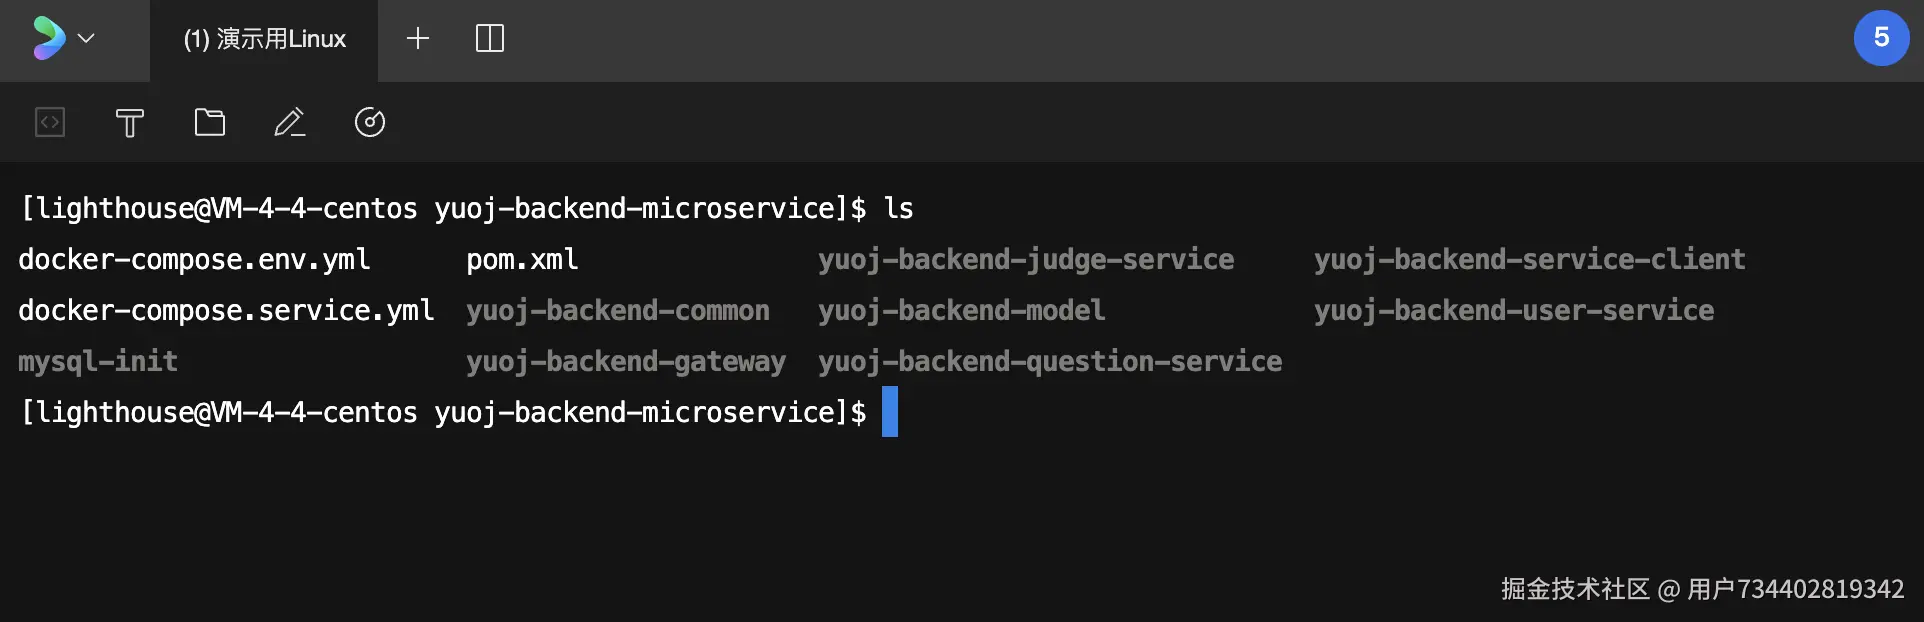Select pom.xml in terminal output

[522, 260]
